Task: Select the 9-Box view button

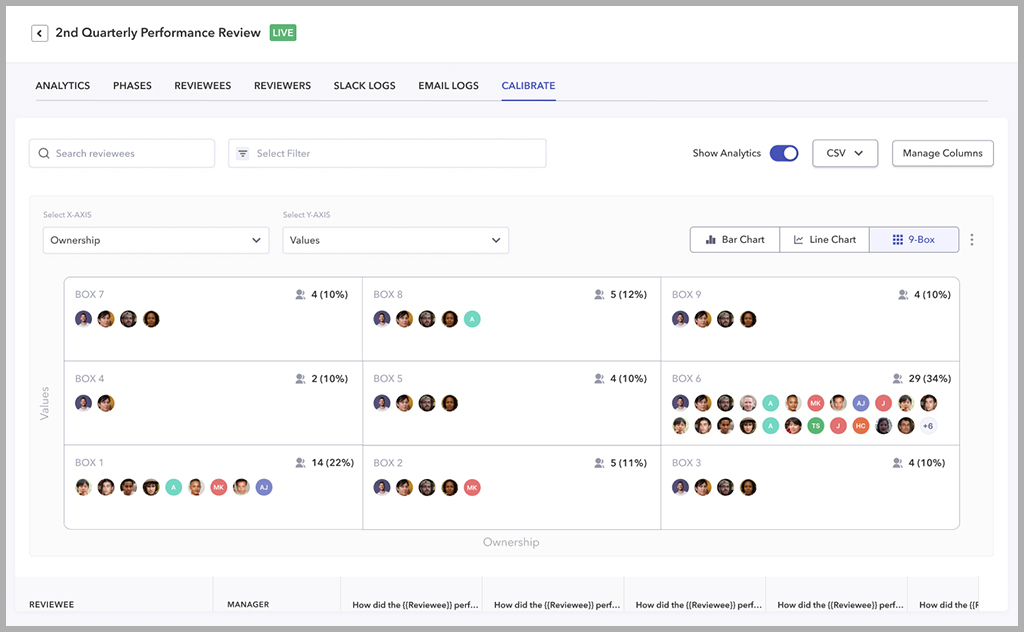Action: pos(913,240)
